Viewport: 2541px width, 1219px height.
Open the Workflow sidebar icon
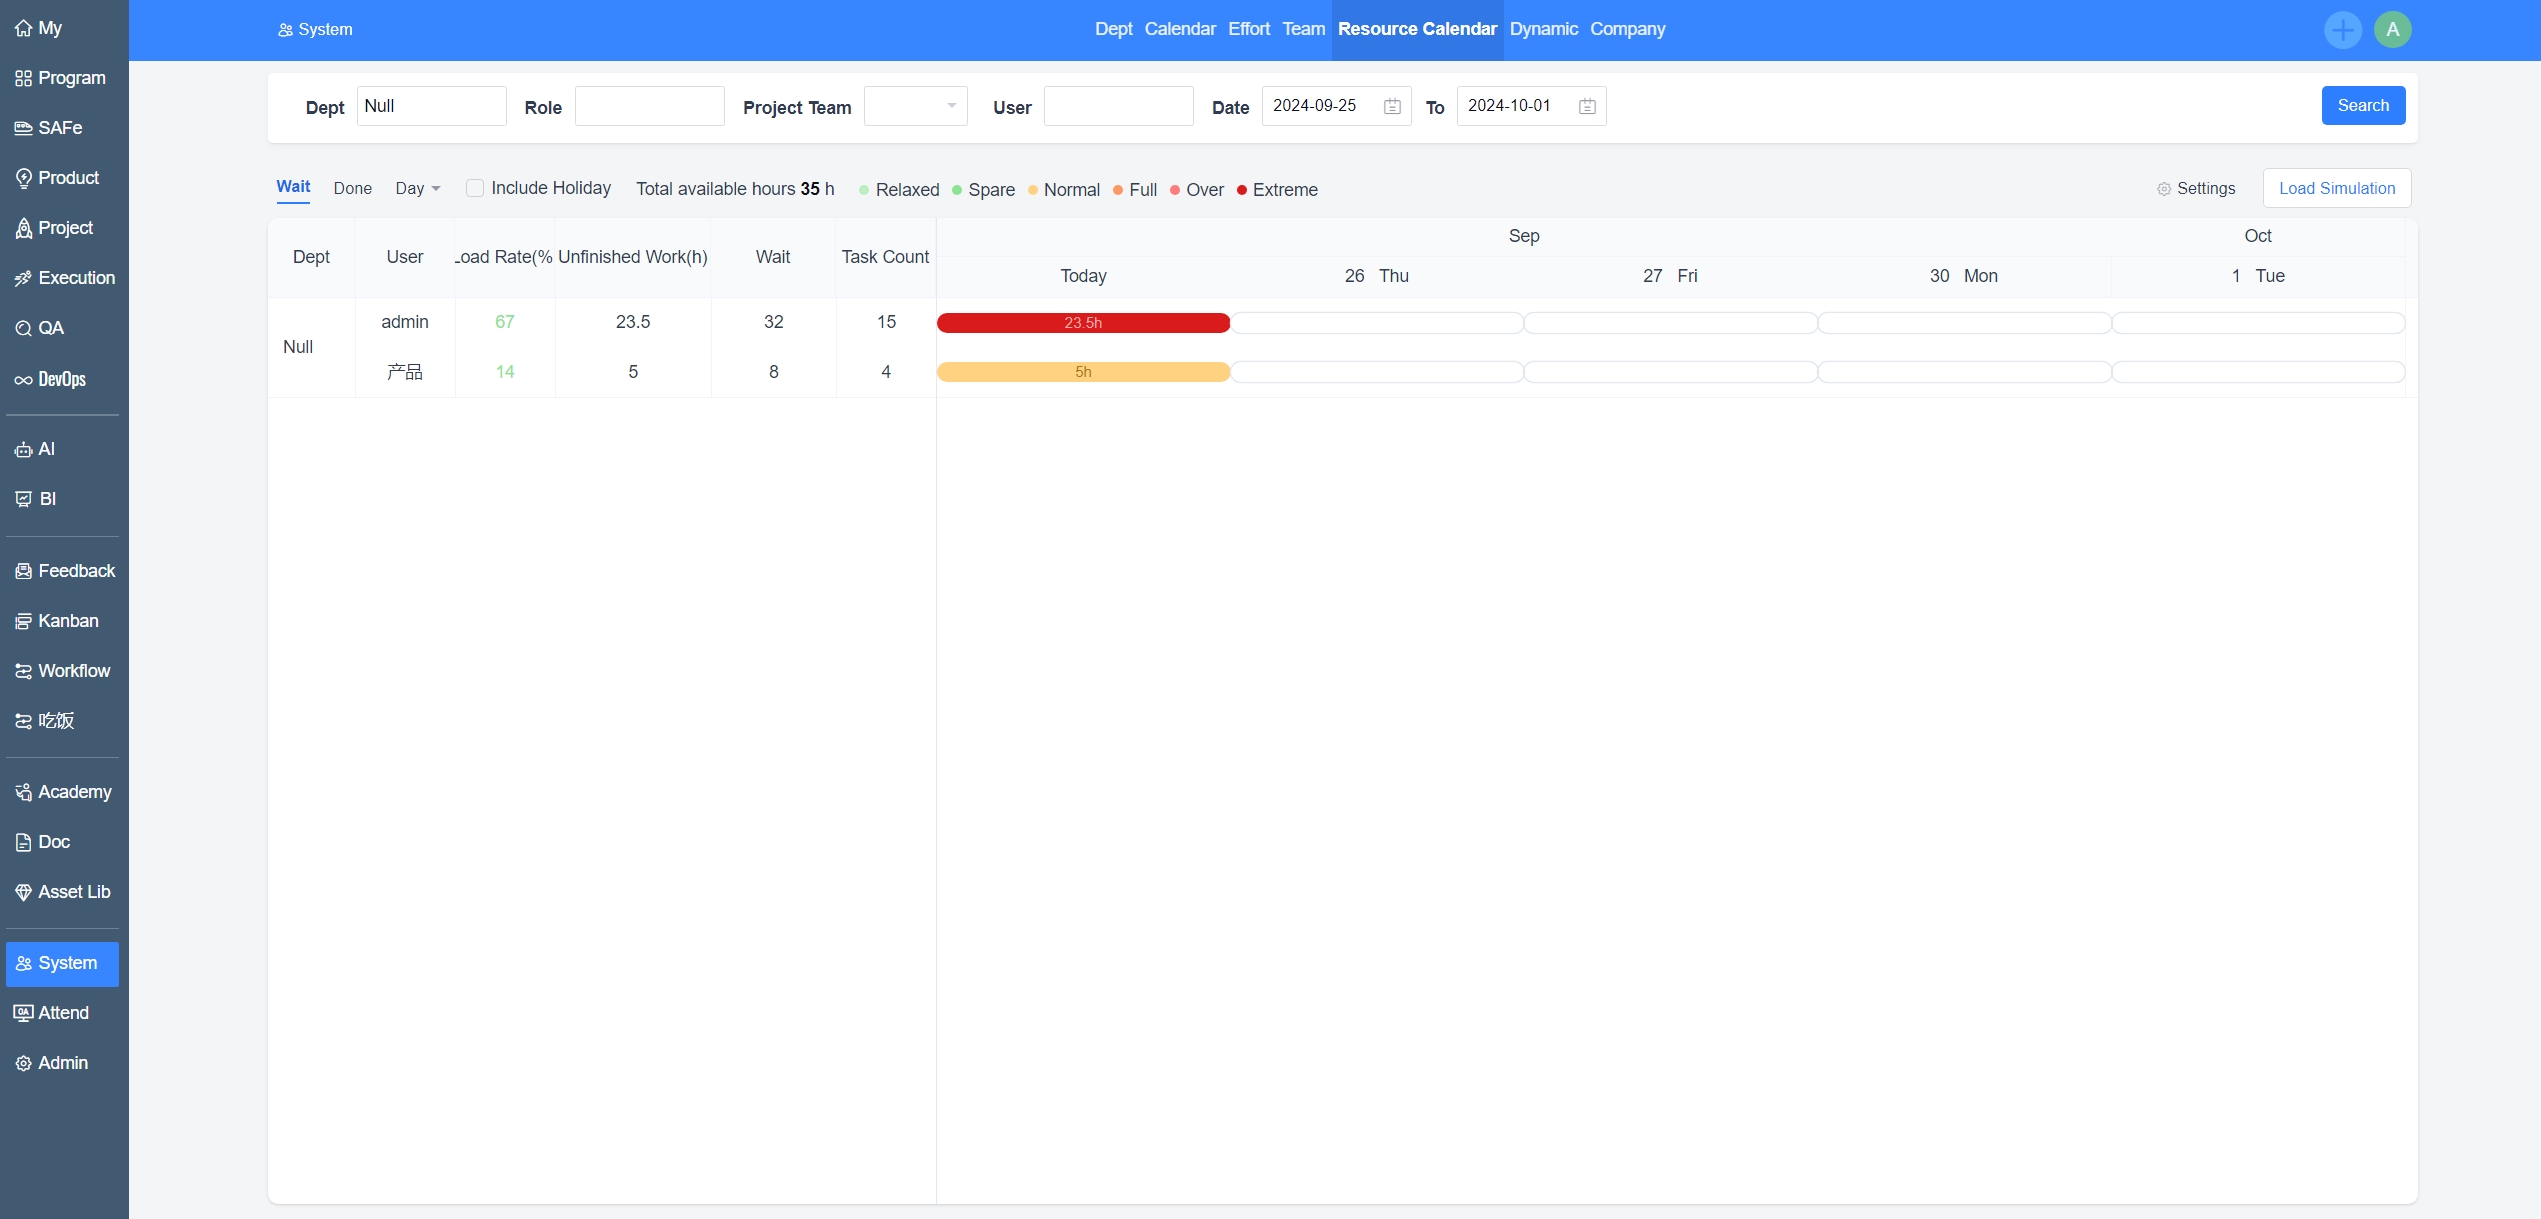click(23, 671)
